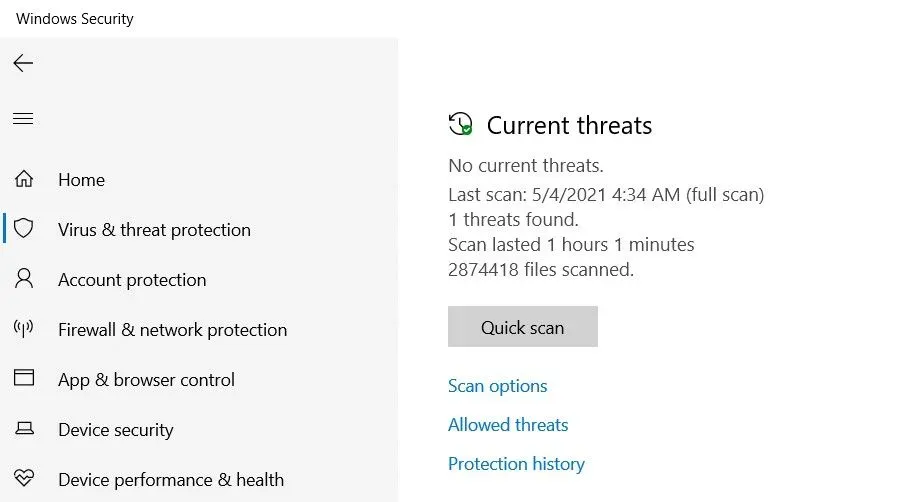Click the back arrow icon

(x=23, y=63)
